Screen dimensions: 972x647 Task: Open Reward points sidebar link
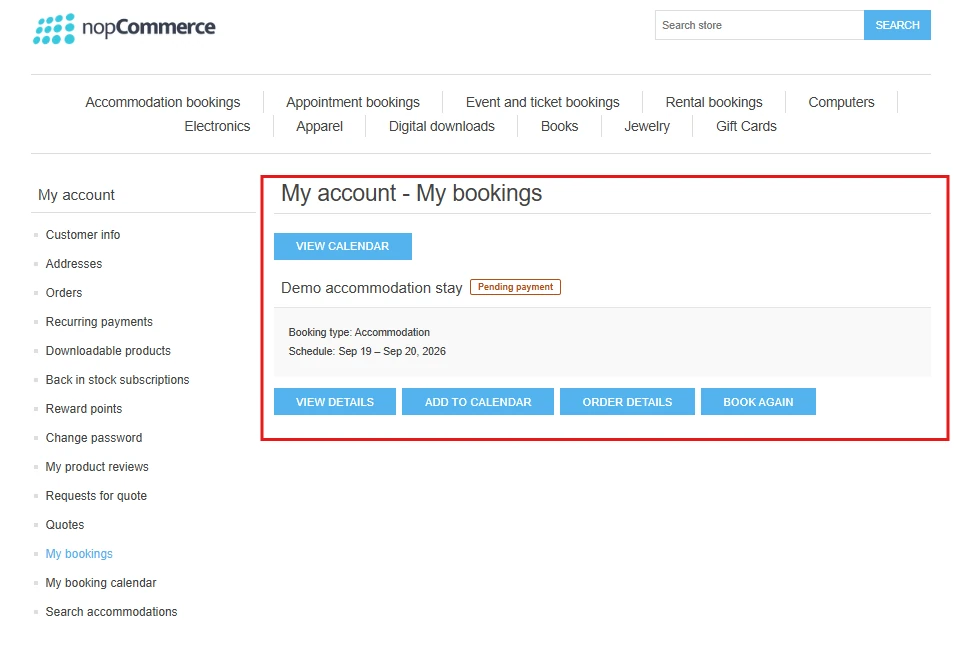[84, 409]
